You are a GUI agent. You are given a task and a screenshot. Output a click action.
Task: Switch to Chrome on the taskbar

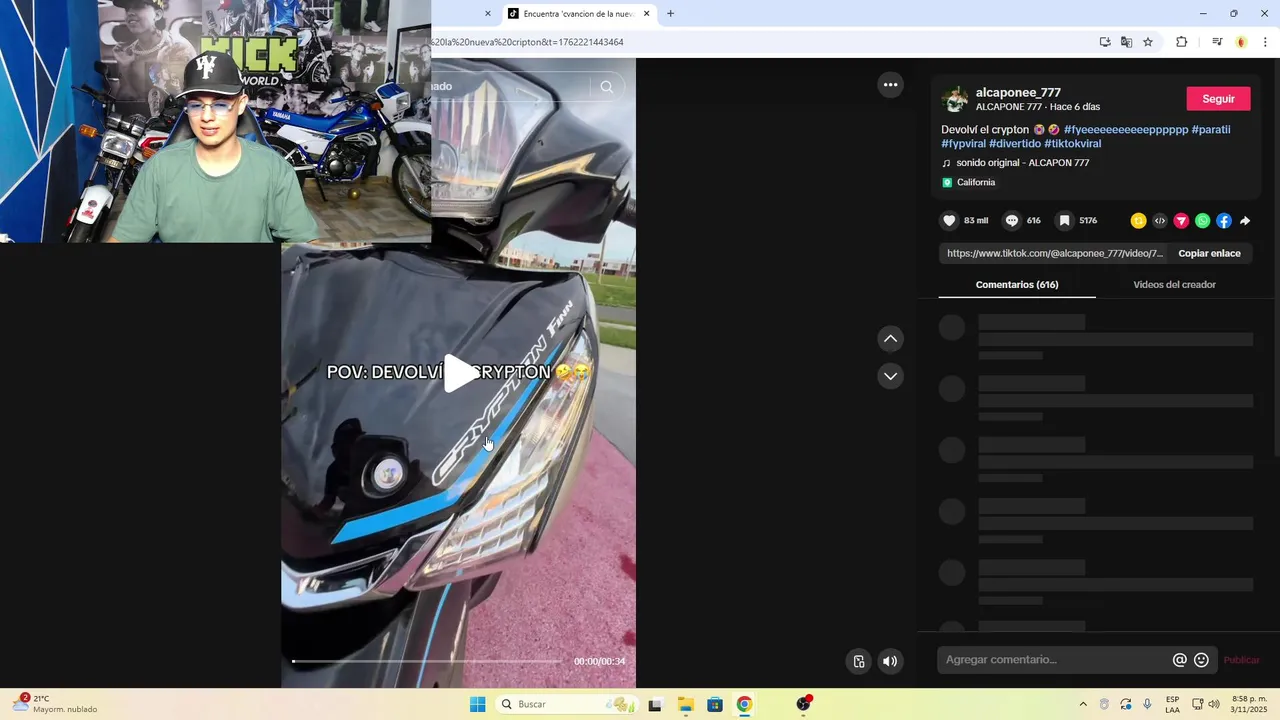tap(744, 705)
